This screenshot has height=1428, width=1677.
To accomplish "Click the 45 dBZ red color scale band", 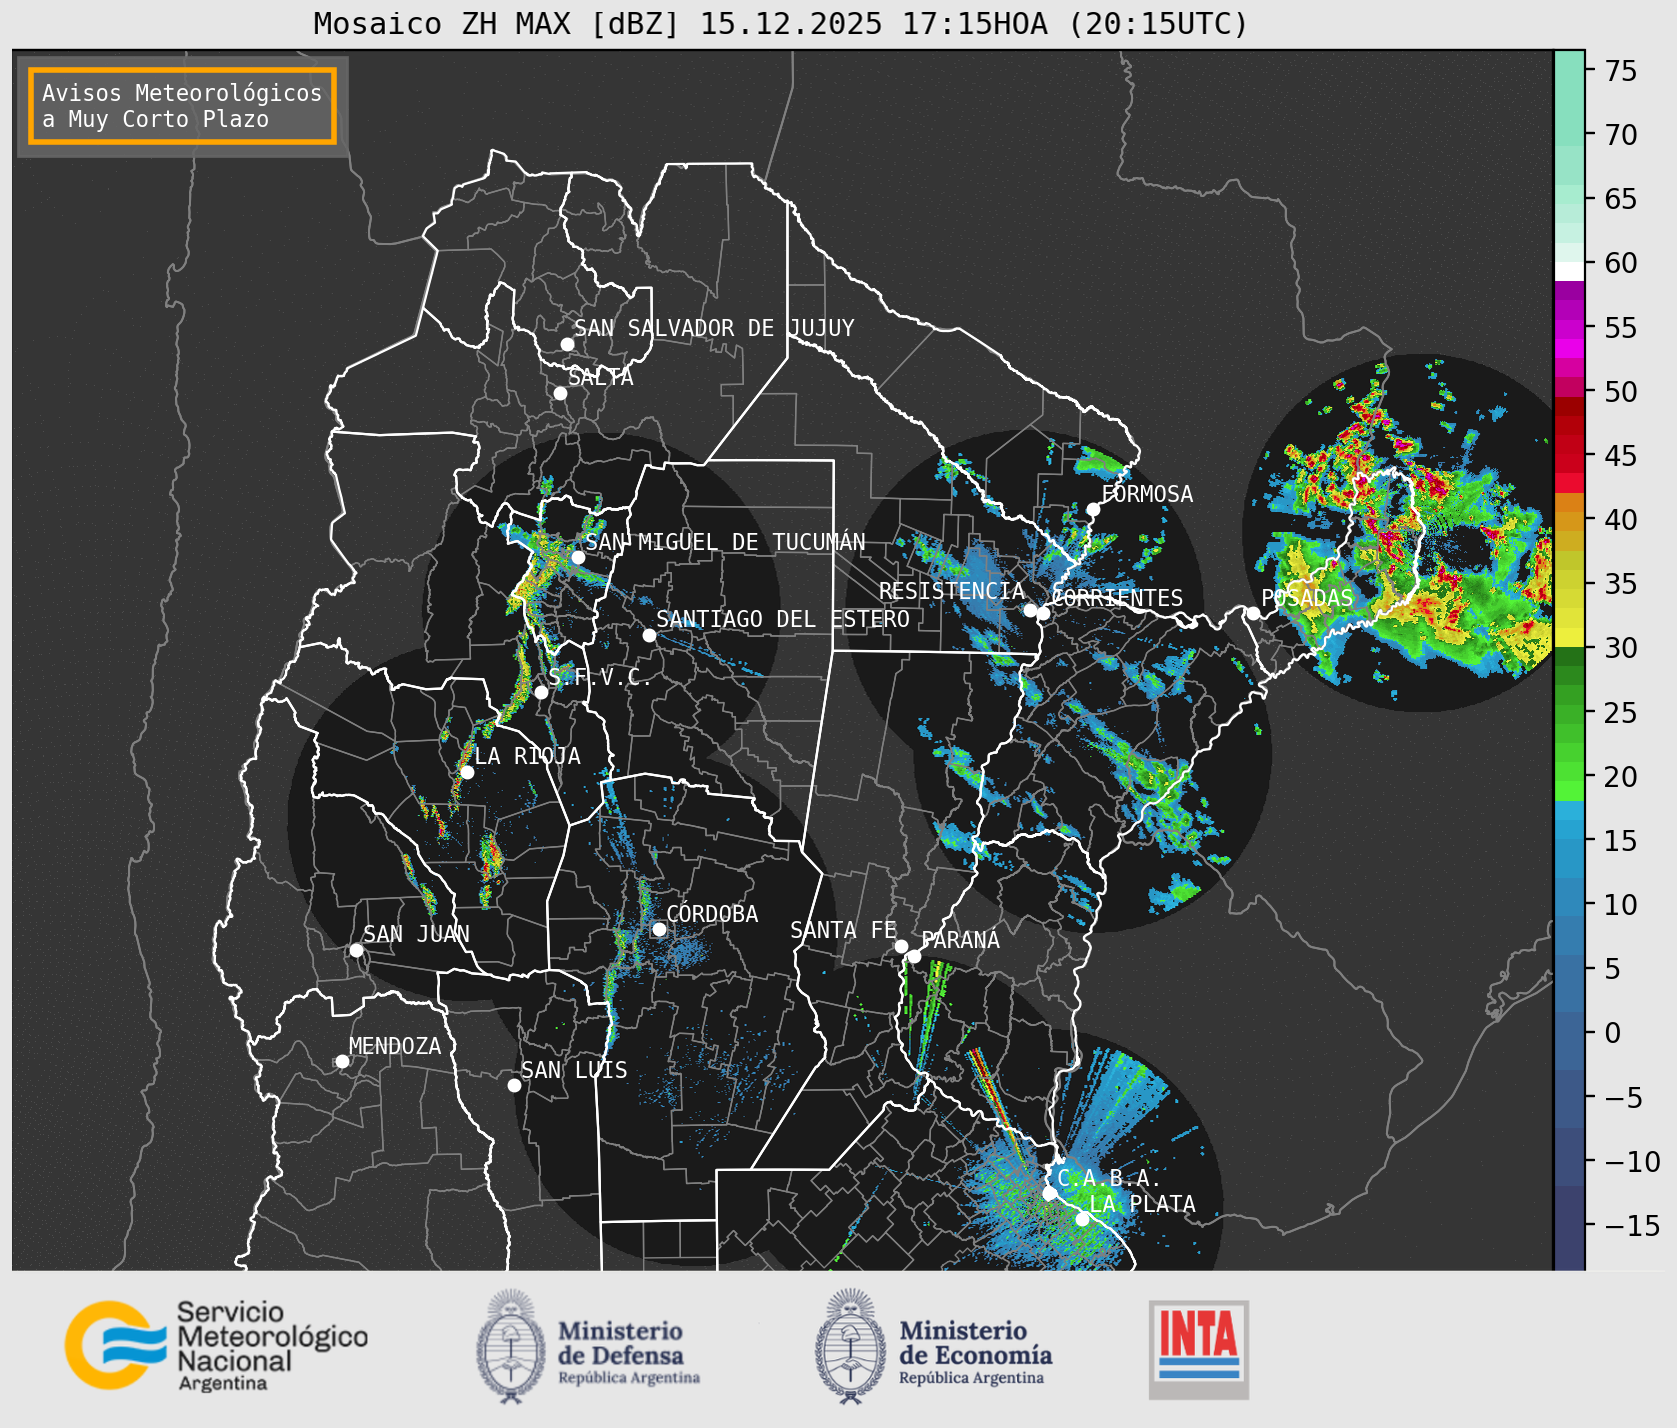I will point(1569,463).
